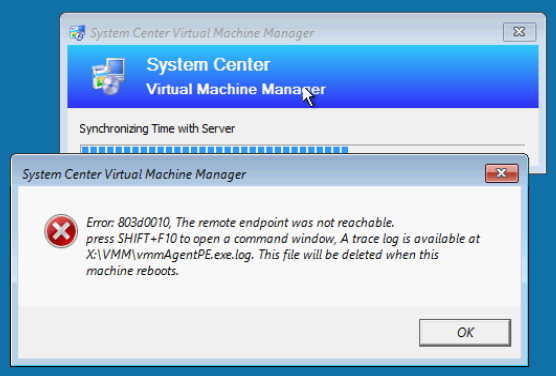Viewport: 556px width, 376px height.
Task: Close the error dialog with red X
Action: (x=501, y=173)
